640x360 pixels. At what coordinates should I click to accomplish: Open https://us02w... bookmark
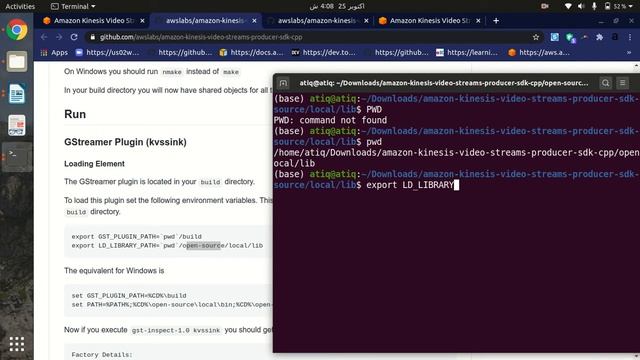(108, 53)
